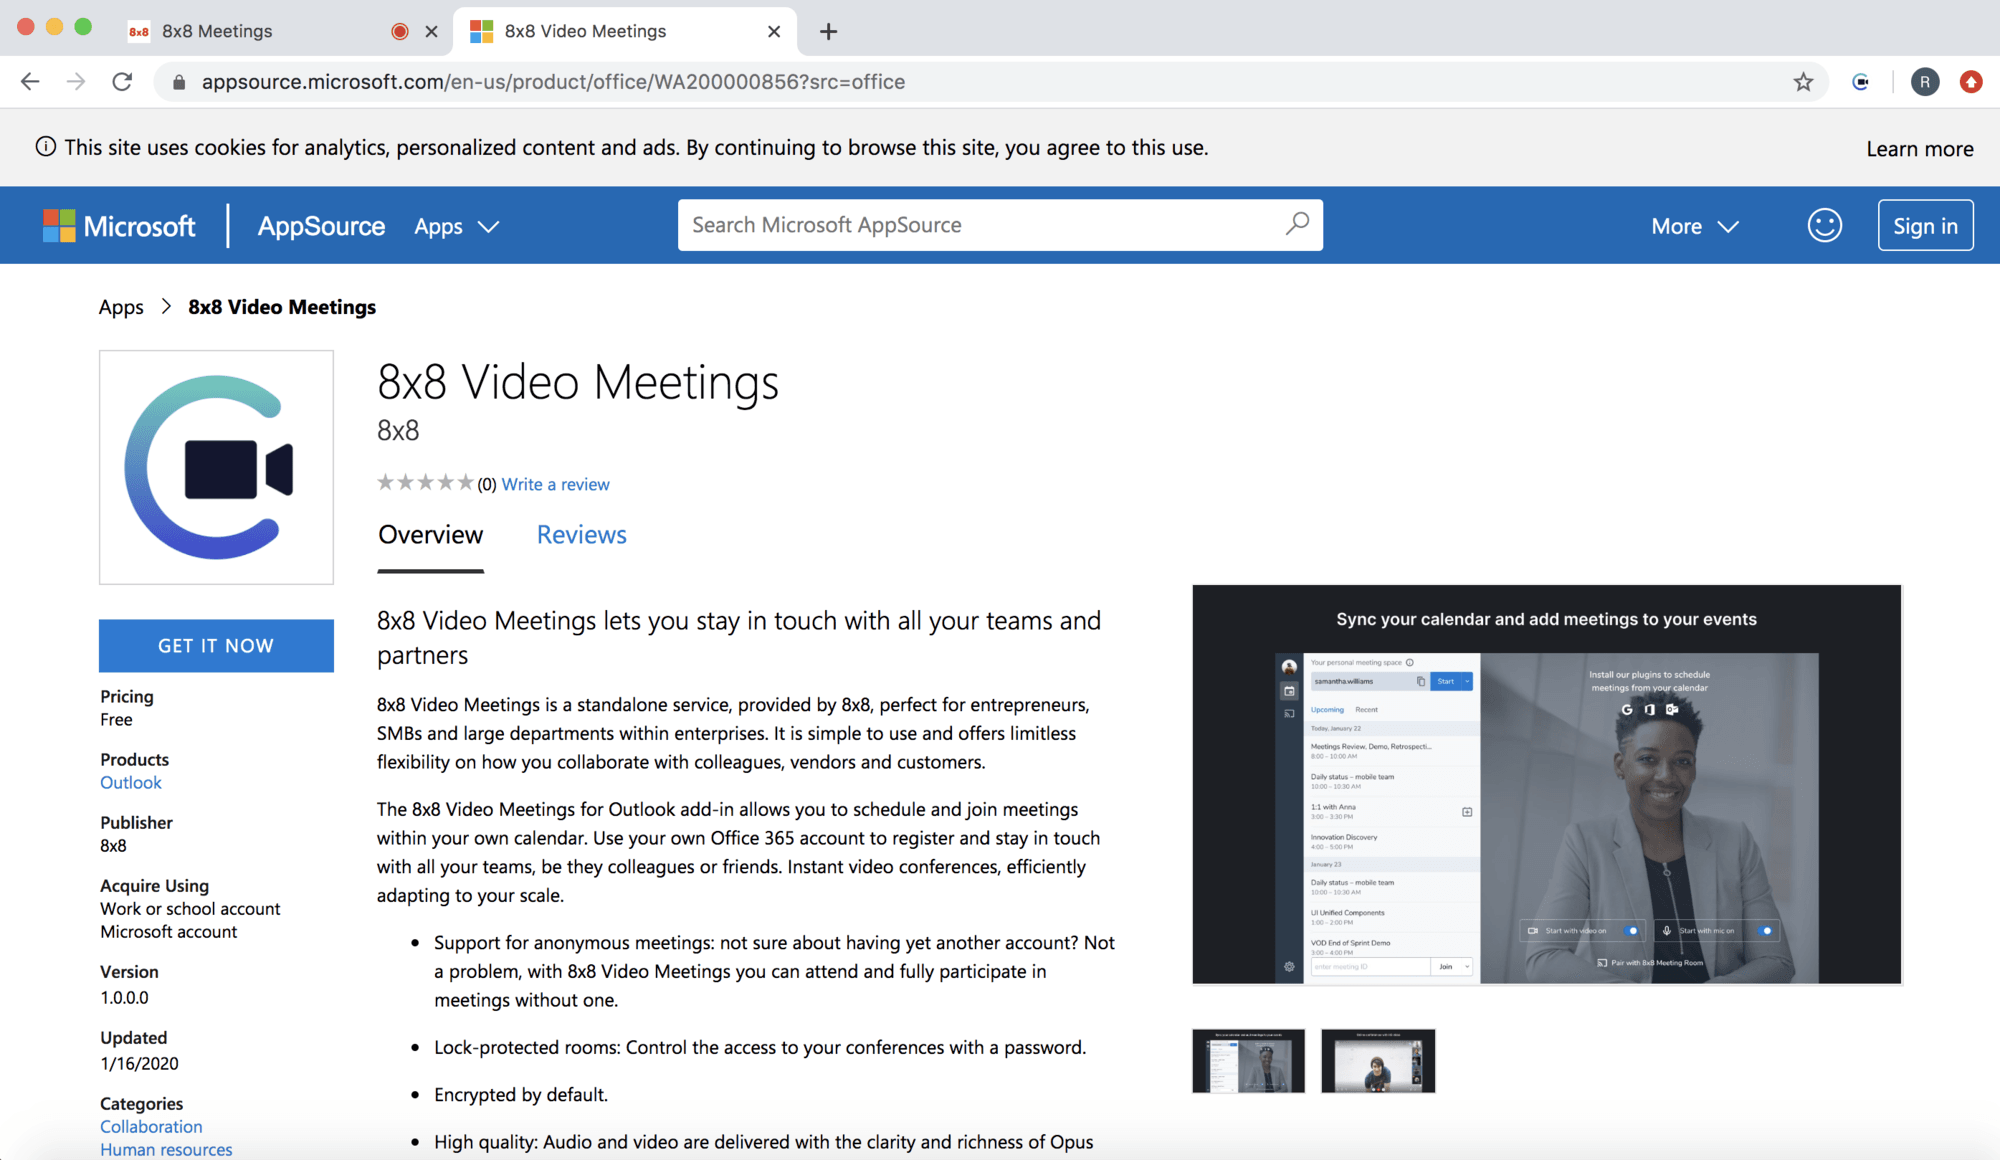Open the Overview tab
The height and width of the screenshot is (1160, 2000).
[430, 535]
